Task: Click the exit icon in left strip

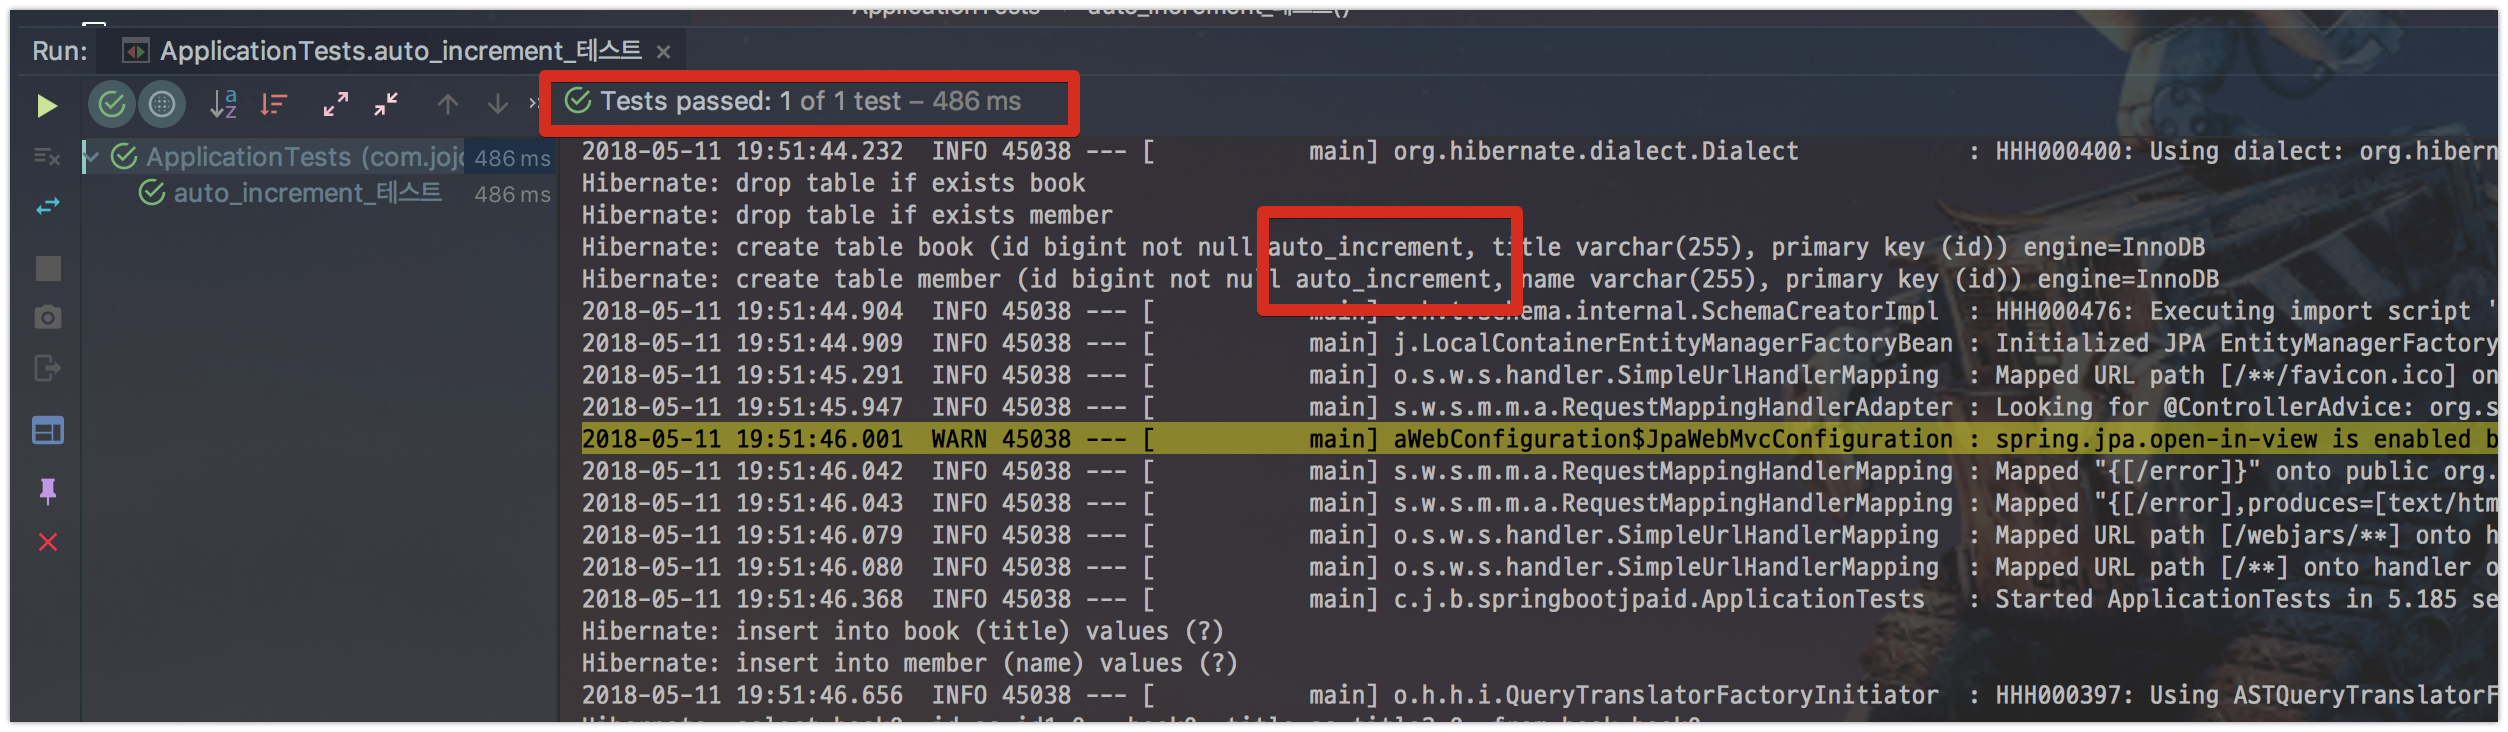Action: (48, 368)
